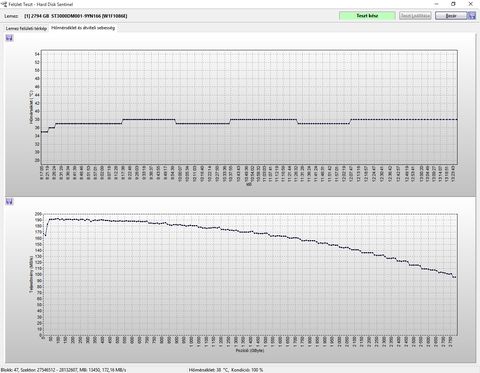Click the save icon beside the Bezár button

[472, 16]
